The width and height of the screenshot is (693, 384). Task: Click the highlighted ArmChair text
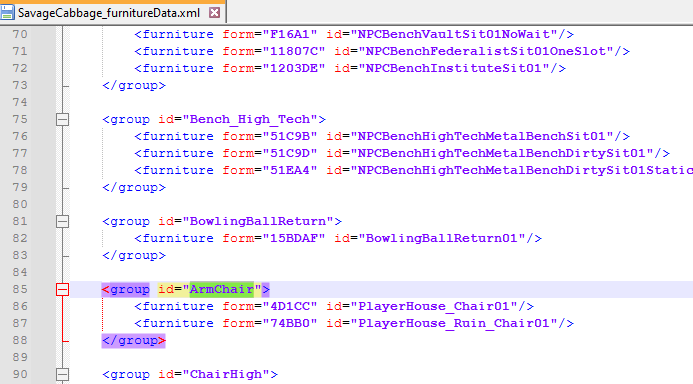tap(222, 289)
